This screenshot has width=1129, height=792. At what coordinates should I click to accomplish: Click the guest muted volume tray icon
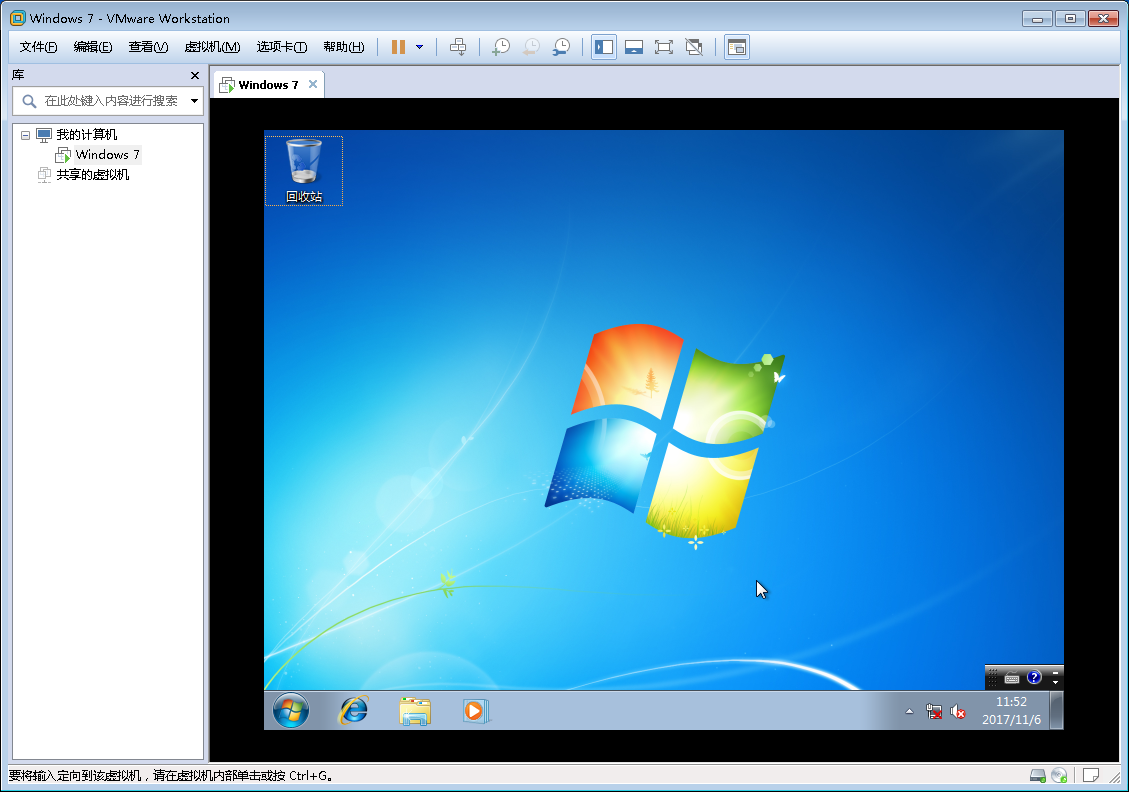tap(958, 711)
